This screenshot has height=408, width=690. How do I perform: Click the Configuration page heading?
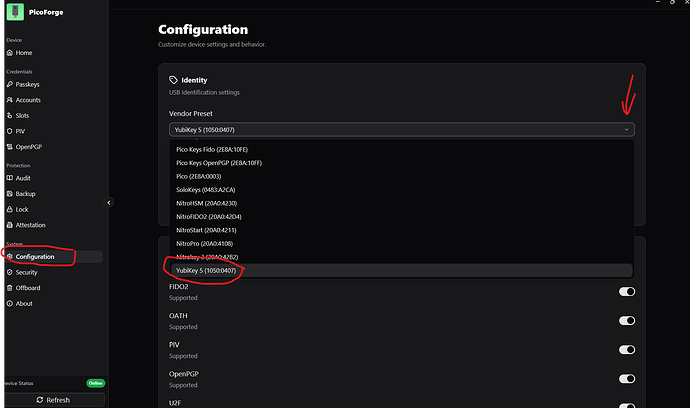click(203, 29)
